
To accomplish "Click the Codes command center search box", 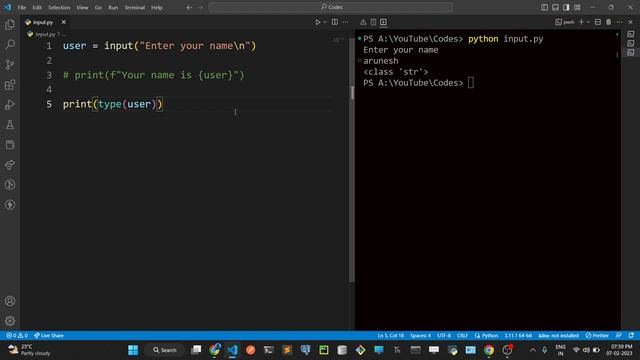I will 331,7.
